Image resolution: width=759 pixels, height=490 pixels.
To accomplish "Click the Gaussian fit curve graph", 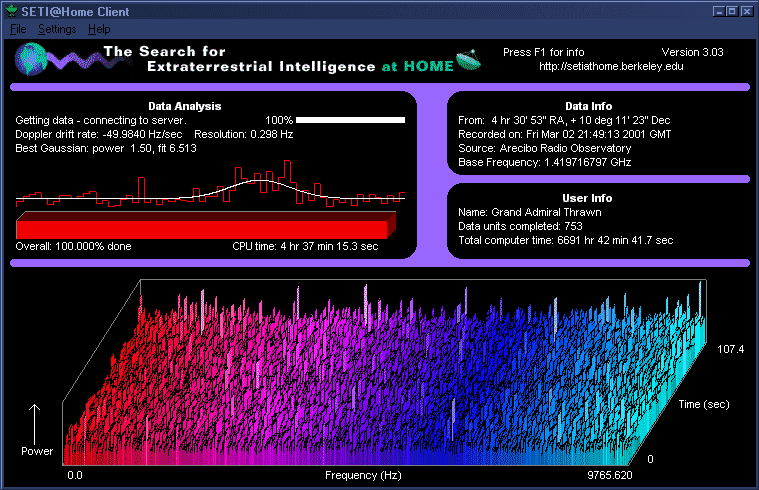I will [210, 184].
